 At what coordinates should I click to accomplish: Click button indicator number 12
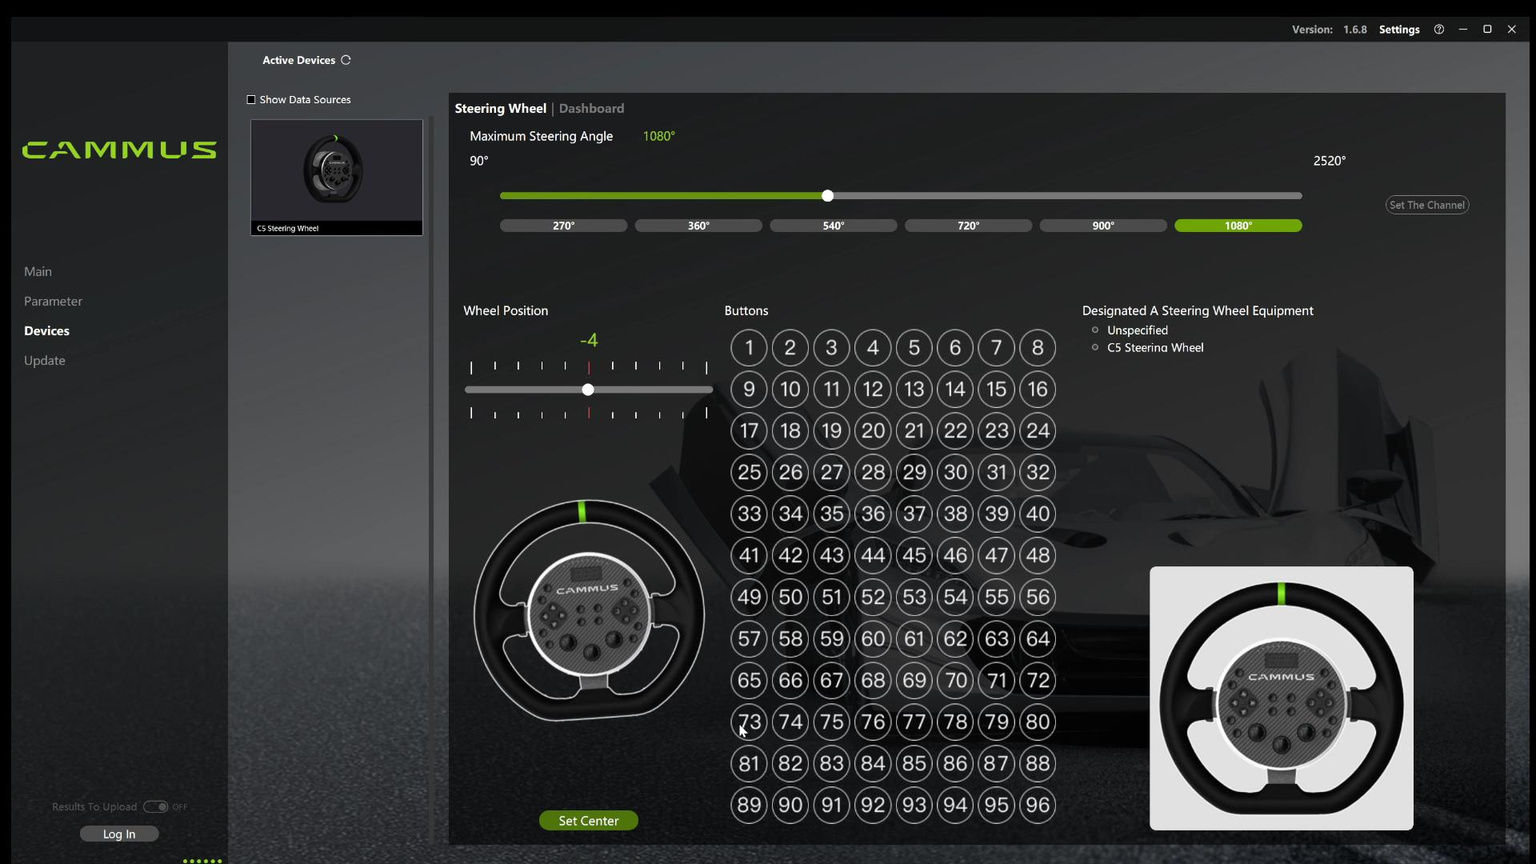873,389
